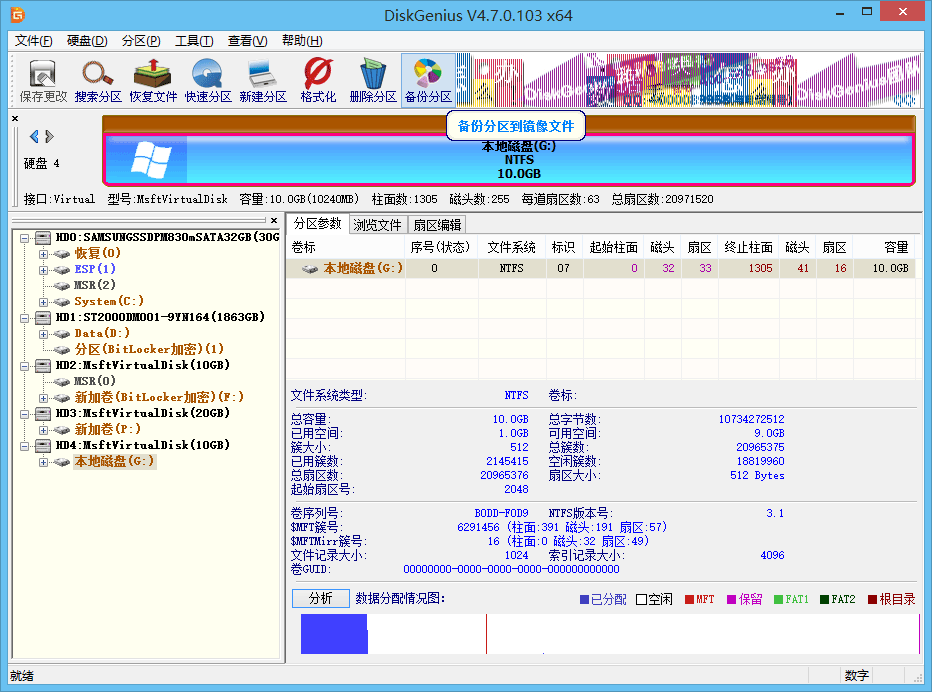932x692 pixels.
Task: Click the DiskGenius app icon in the title bar
Action: point(17,15)
